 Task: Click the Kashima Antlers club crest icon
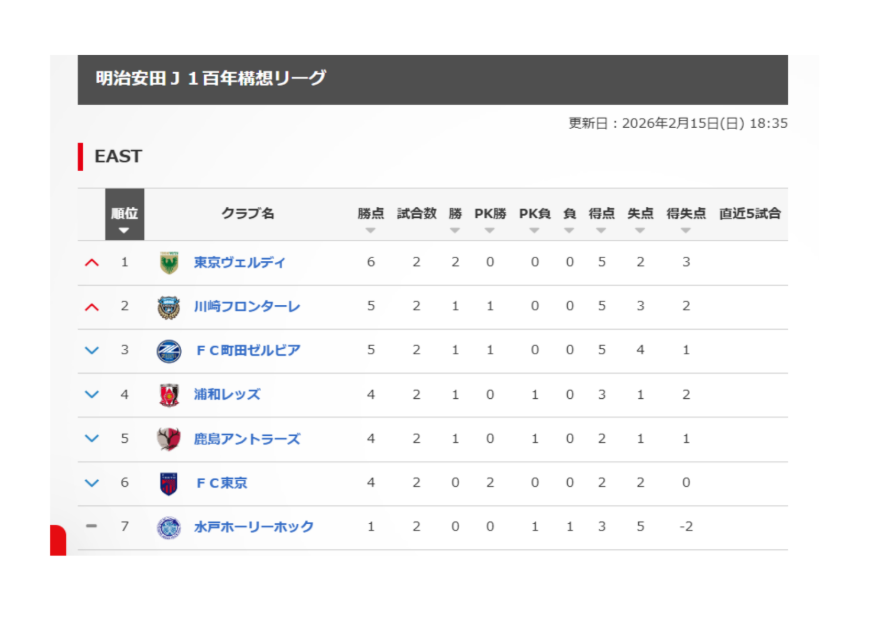coord(169,439)
